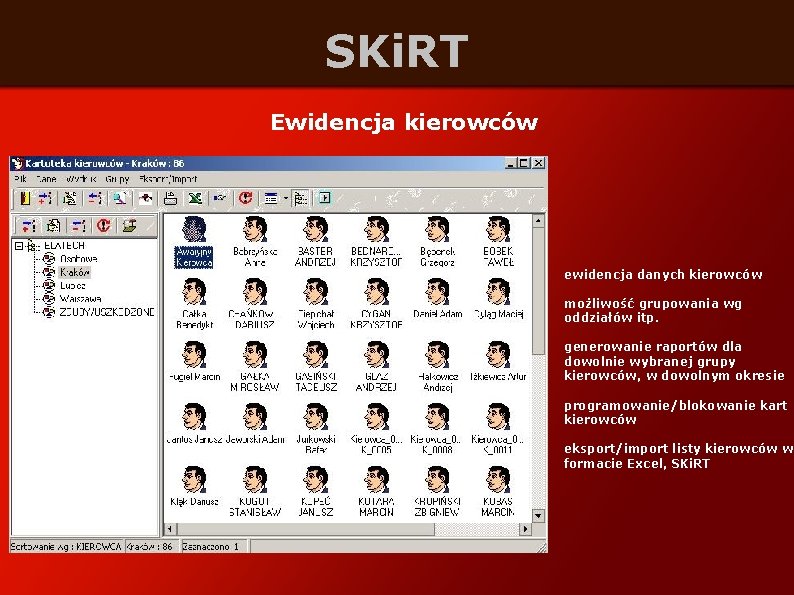The height and width of the screenshot is (595, 794).
Task: Click the list view mode icon
Action: tap(271, 198)
